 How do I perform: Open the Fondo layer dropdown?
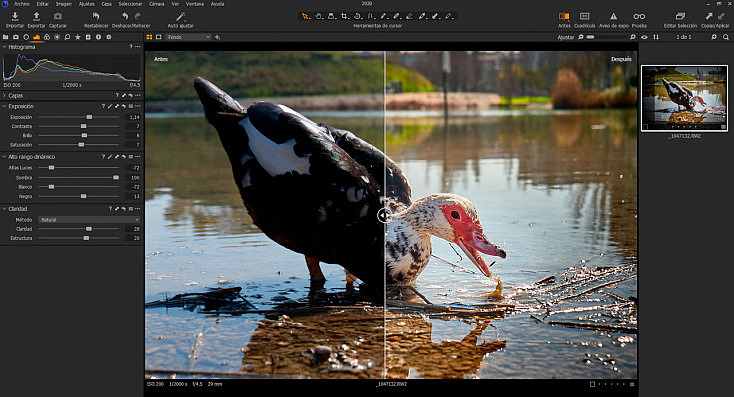[x=189, y=37]
